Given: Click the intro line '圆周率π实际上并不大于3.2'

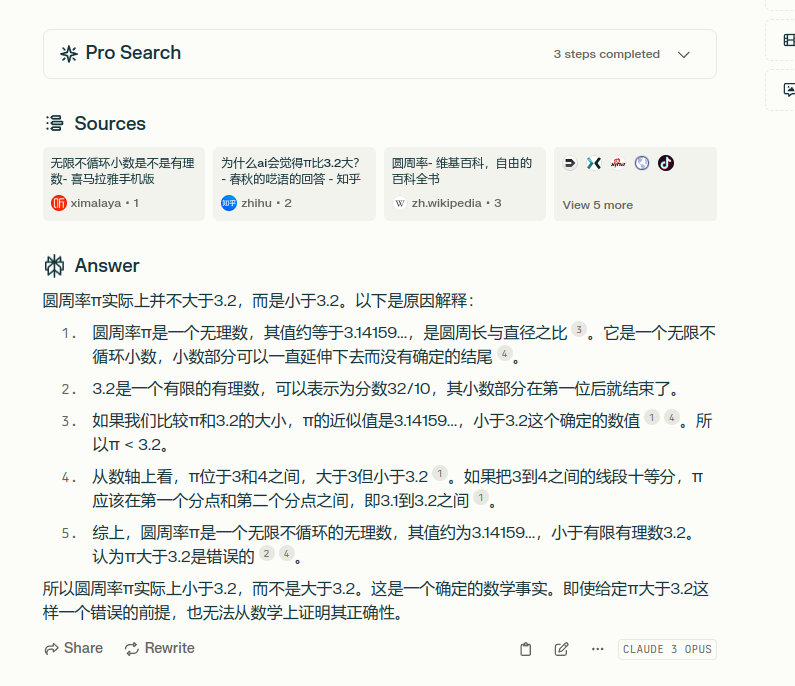Looking at the screenshot, I should tap(258, 301).
